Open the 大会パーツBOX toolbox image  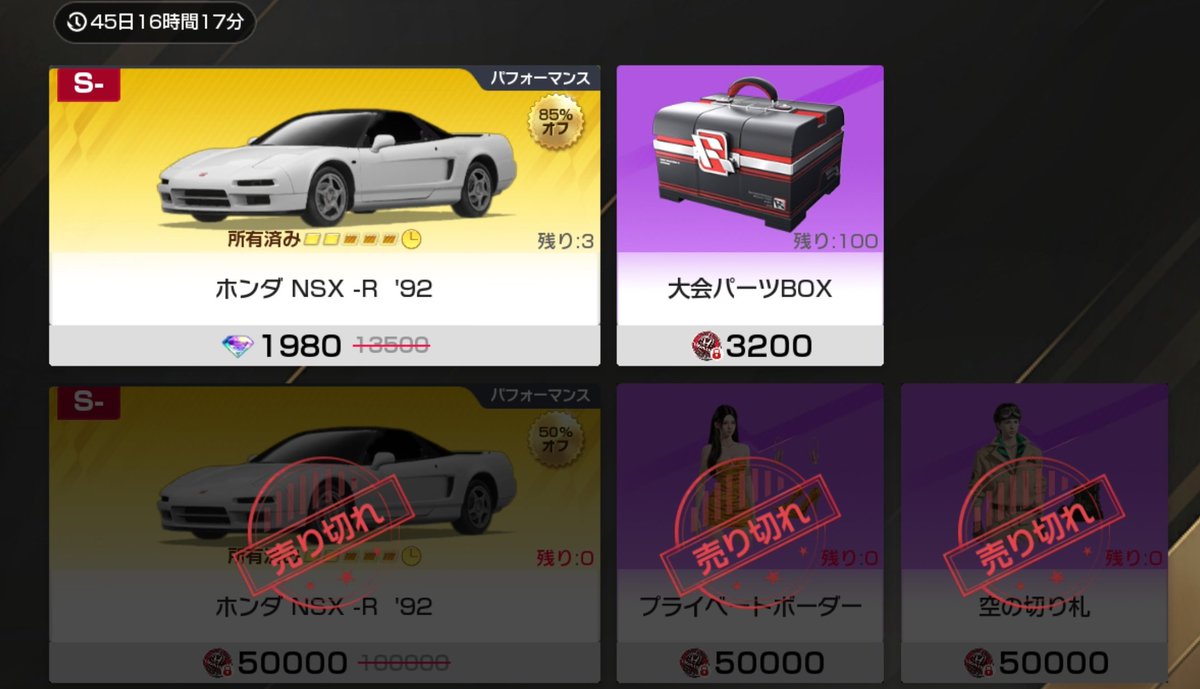coord(749,156)
